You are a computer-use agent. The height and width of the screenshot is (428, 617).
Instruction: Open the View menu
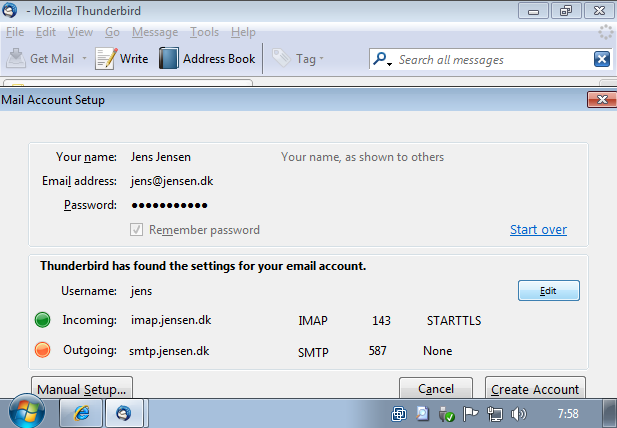coord(80,32)
